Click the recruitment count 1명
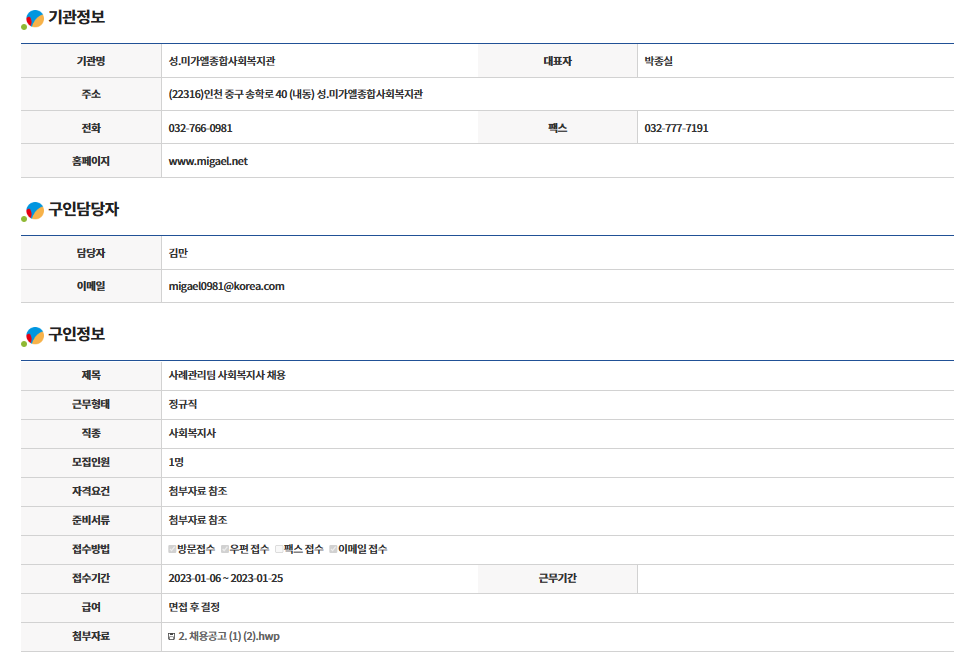This screenshot has height=655, width=968. [176, 462]
